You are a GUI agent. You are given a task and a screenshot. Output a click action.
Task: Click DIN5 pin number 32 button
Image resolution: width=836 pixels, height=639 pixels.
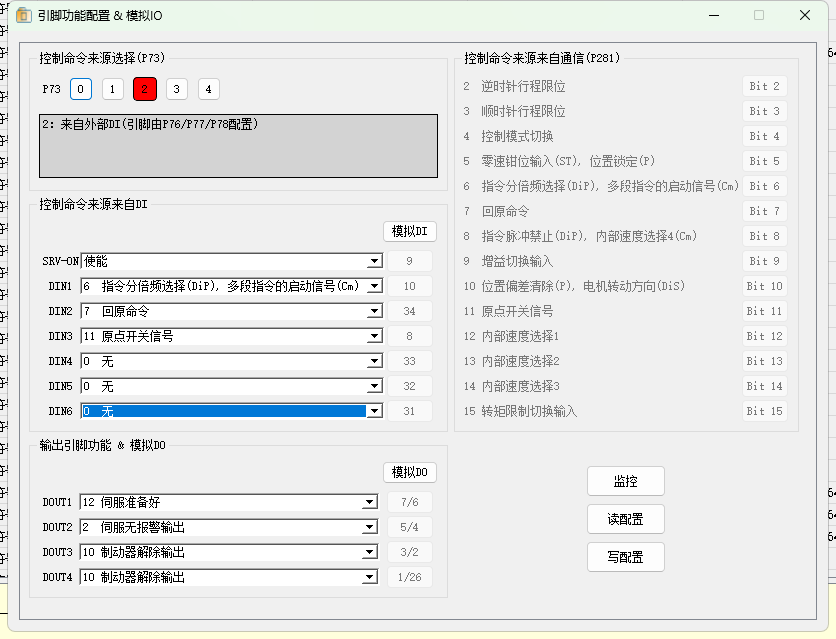point(409,386)
